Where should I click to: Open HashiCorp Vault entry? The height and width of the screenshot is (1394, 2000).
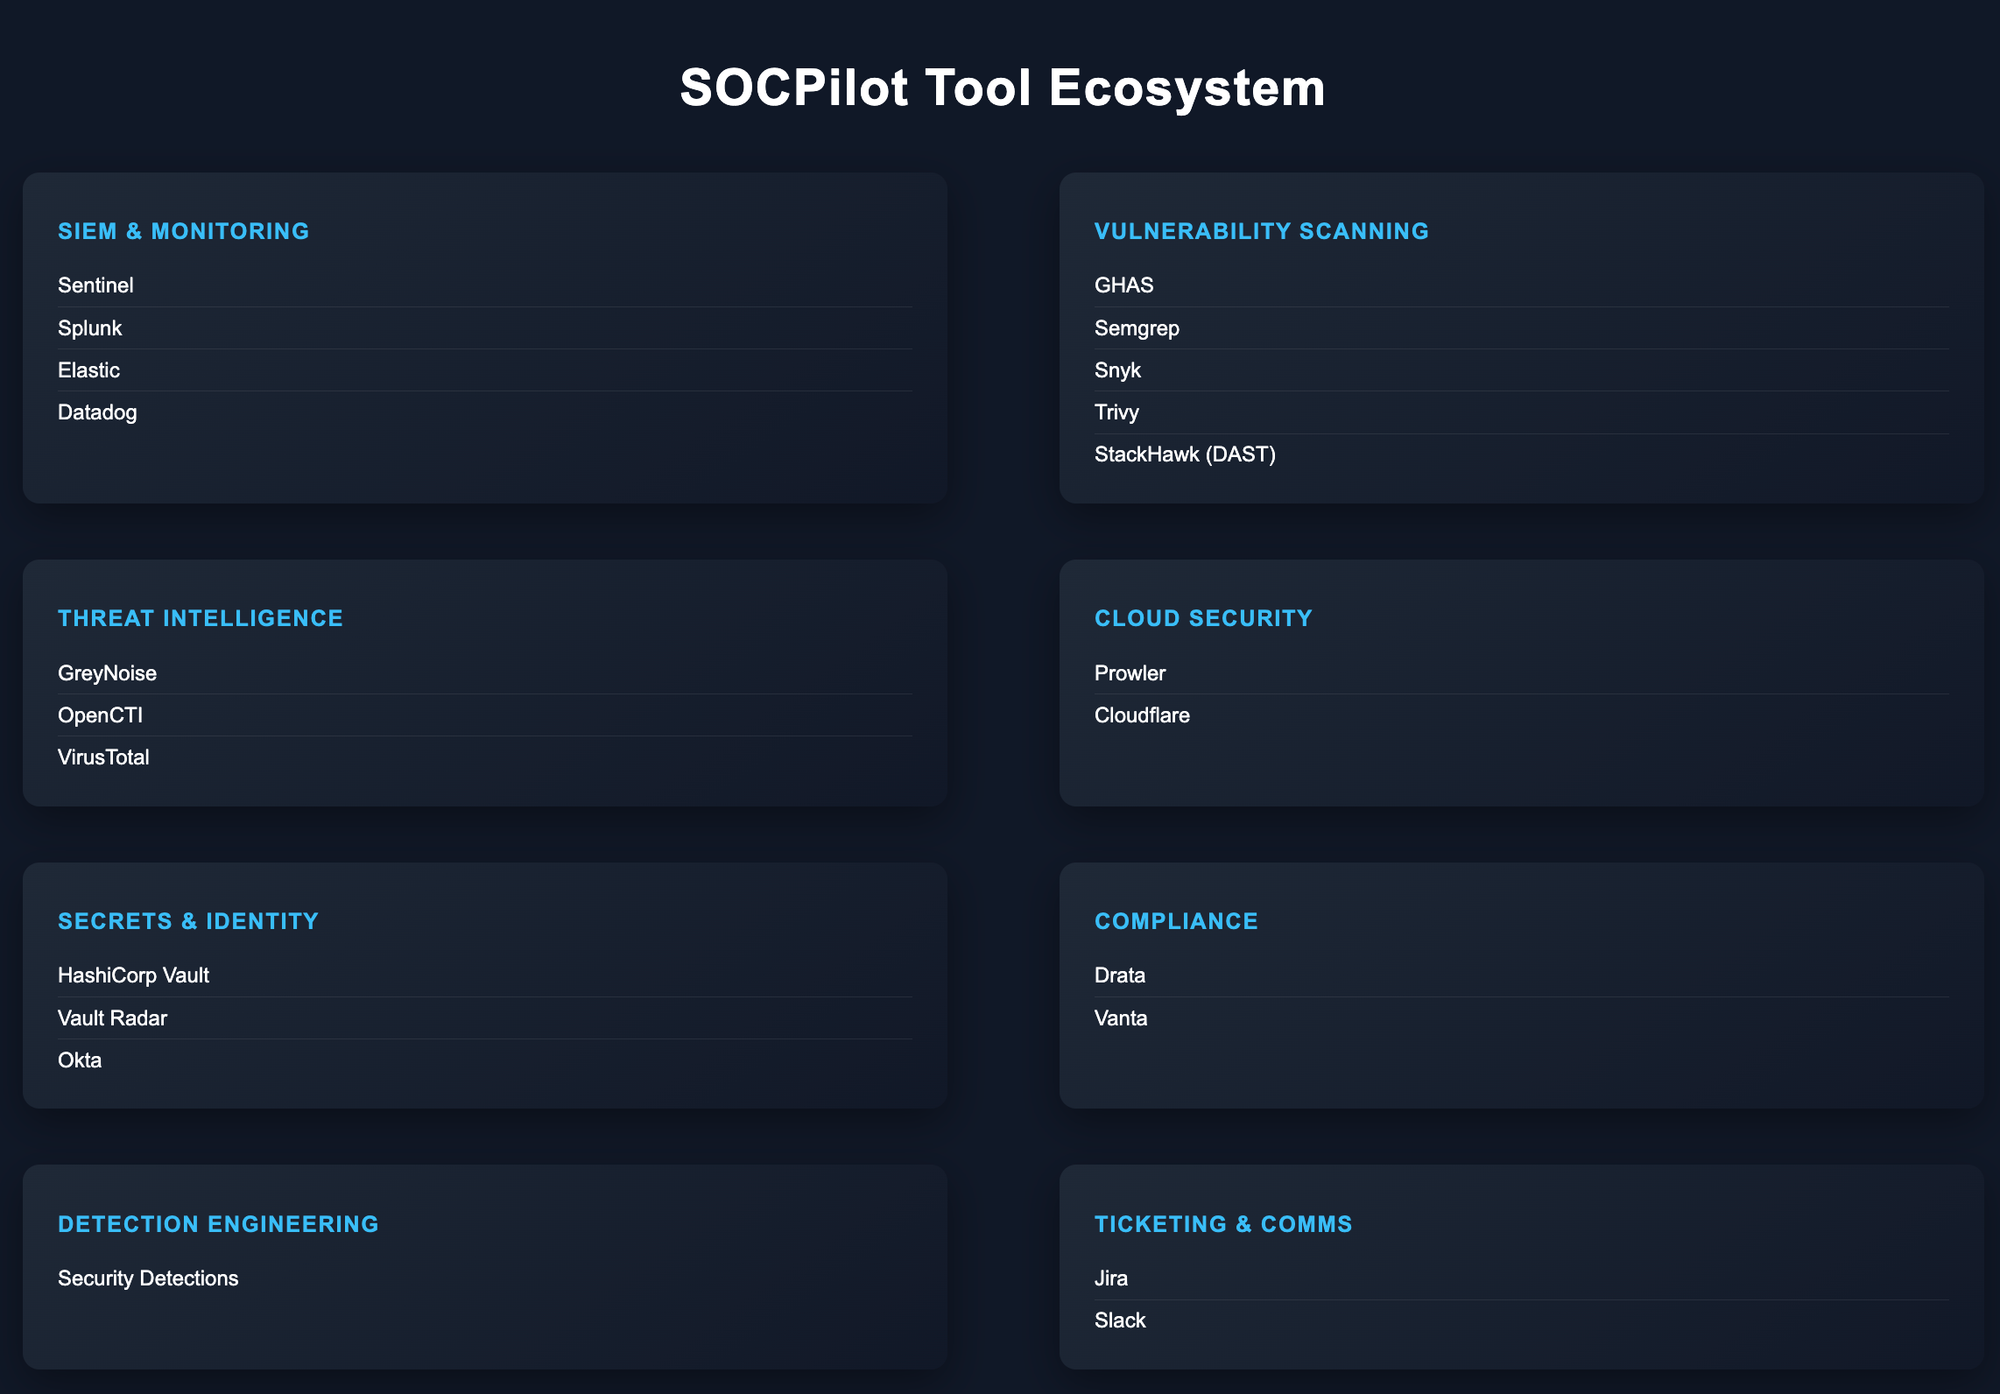click(134, 975)
